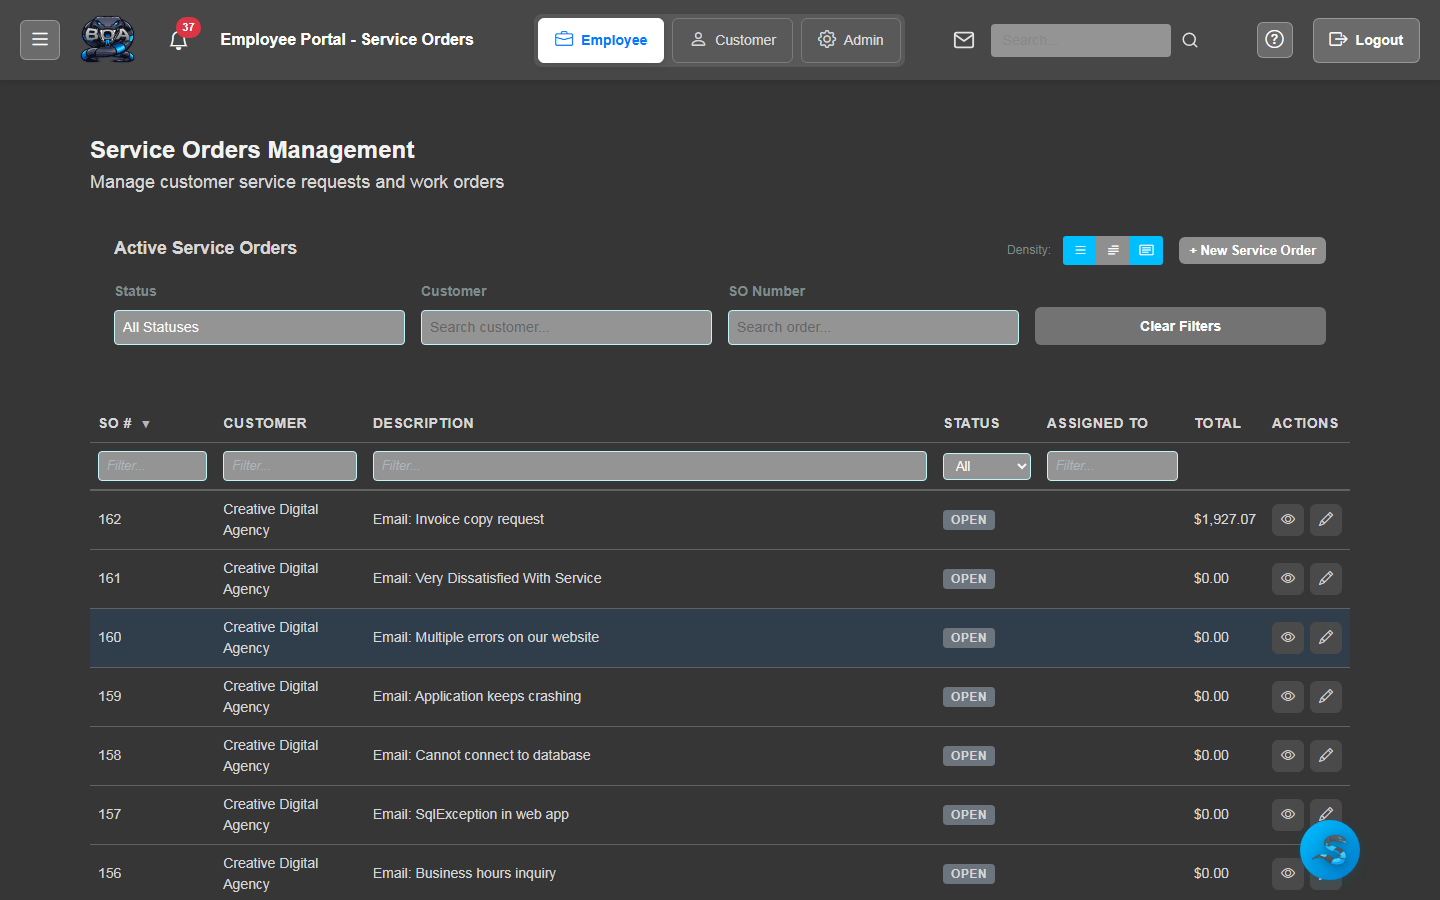This screenshot has width=1440, height=900.
Task: Edit service order 162 with the pencil icon
Action: point(1325,519)
